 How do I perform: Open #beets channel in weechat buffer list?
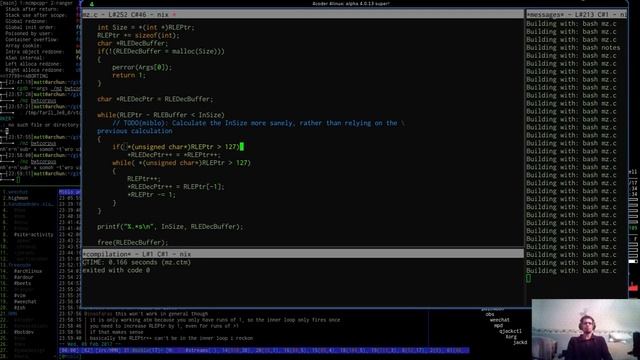22,283
